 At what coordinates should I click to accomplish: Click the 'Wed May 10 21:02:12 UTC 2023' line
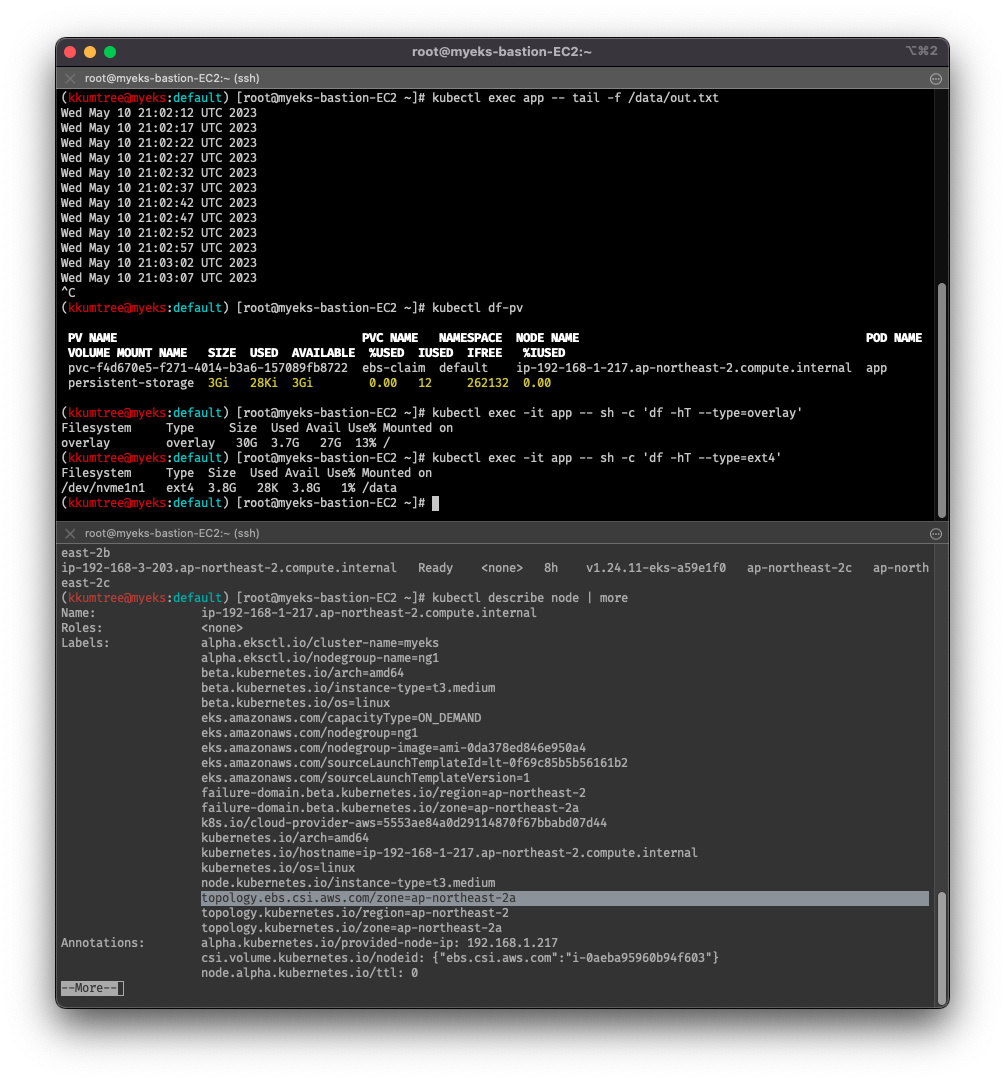click(159, 113)
